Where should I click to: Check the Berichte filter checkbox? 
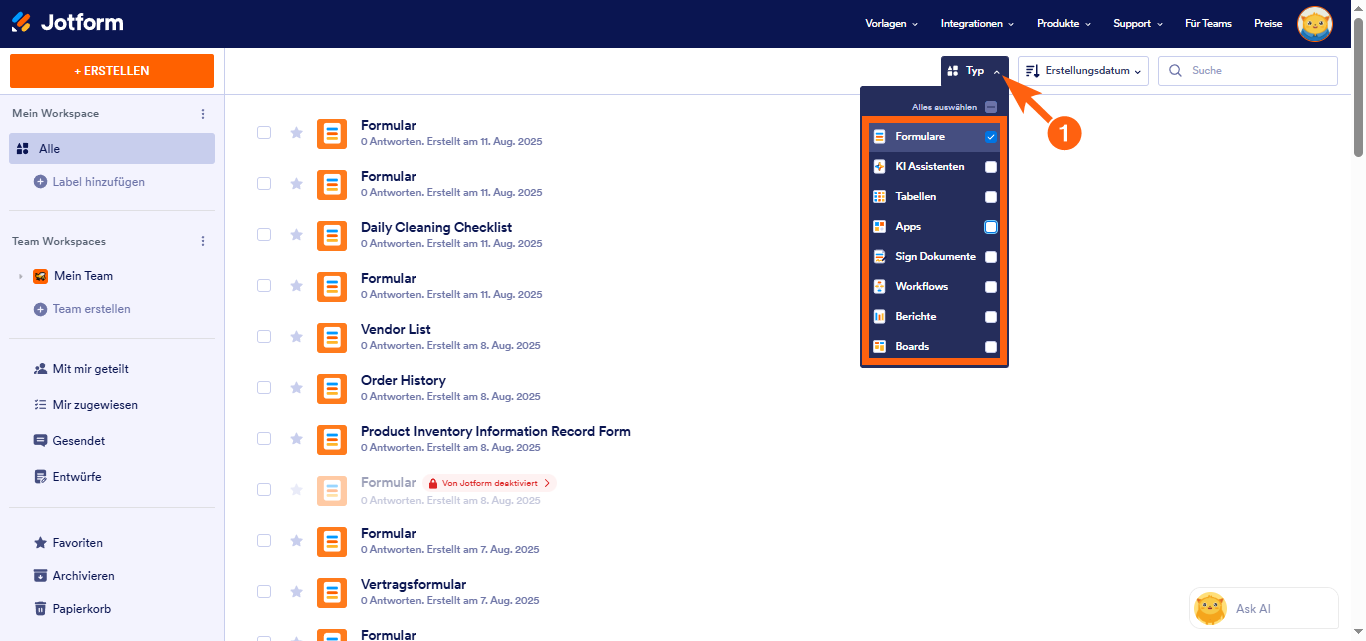[x=991, y=317]
